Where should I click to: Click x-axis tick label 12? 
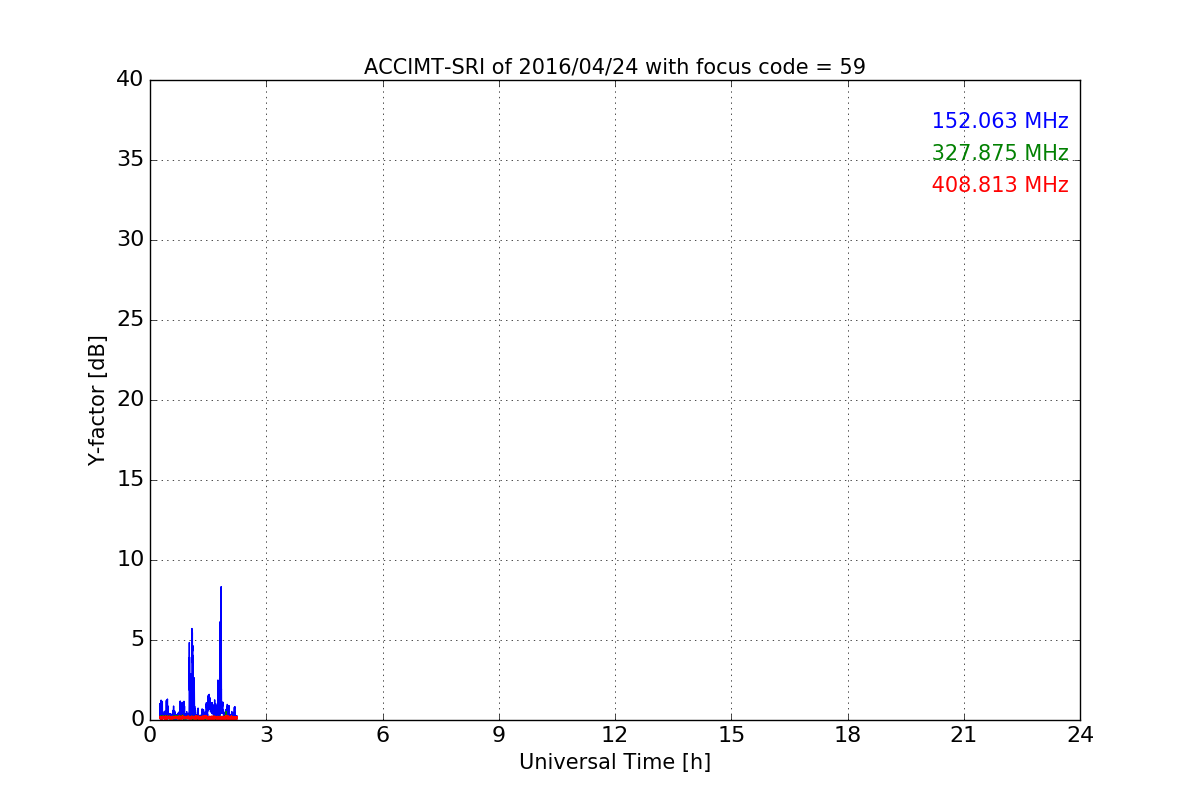pos(615,735)
